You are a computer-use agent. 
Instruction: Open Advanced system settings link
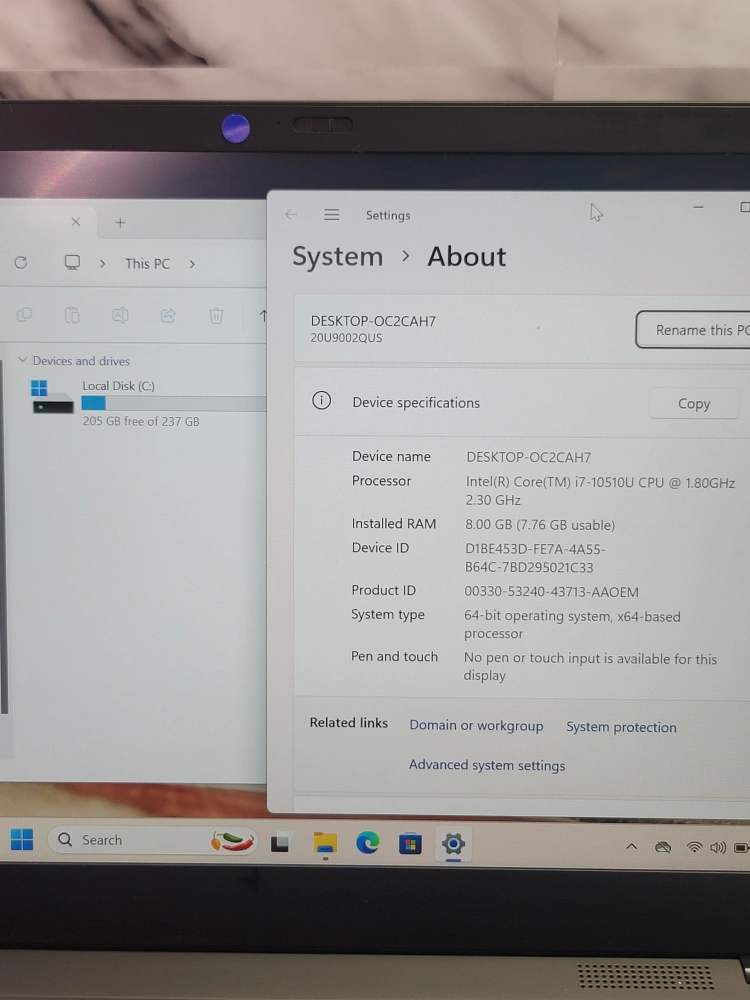487,765
